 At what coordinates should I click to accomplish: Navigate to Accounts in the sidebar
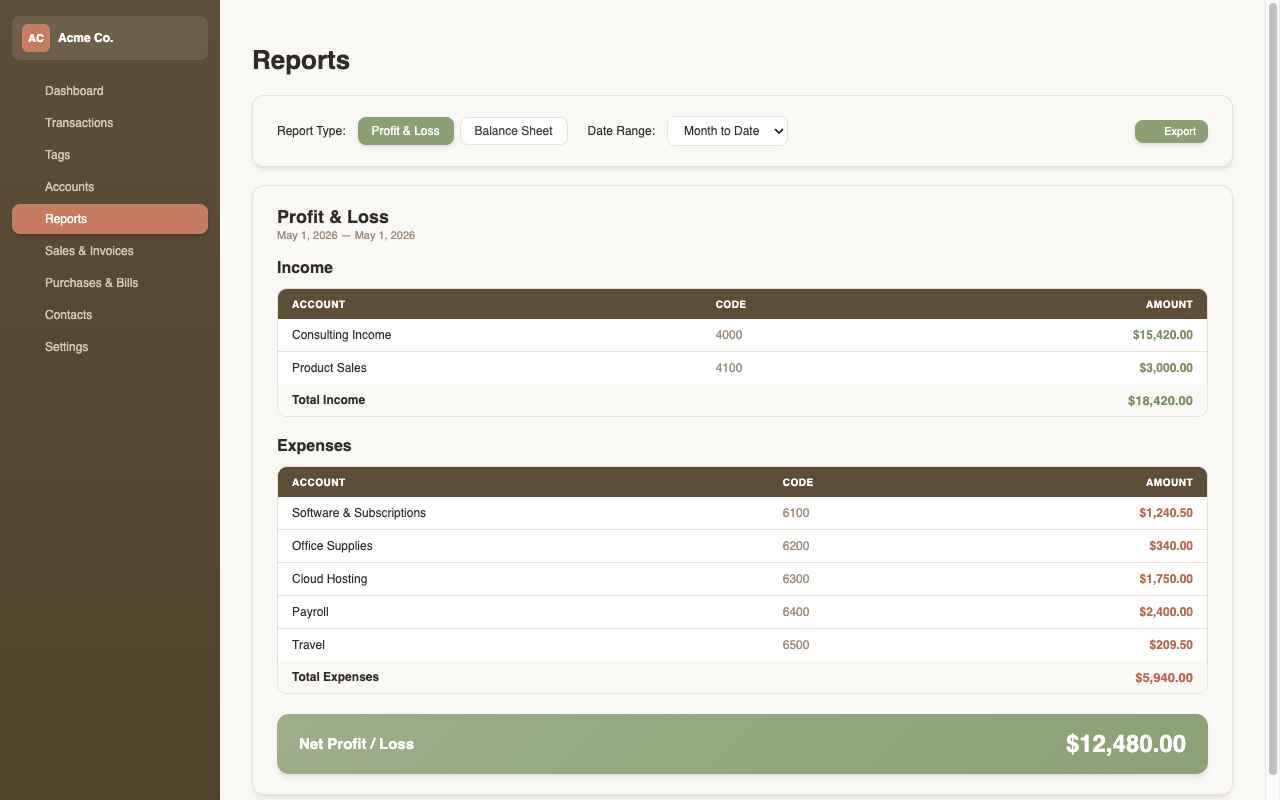(x=110, y=187)
